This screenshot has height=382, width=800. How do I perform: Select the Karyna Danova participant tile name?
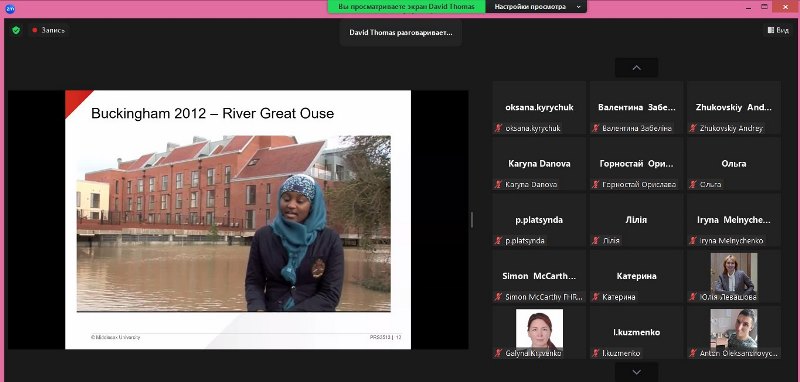(539, 164)
